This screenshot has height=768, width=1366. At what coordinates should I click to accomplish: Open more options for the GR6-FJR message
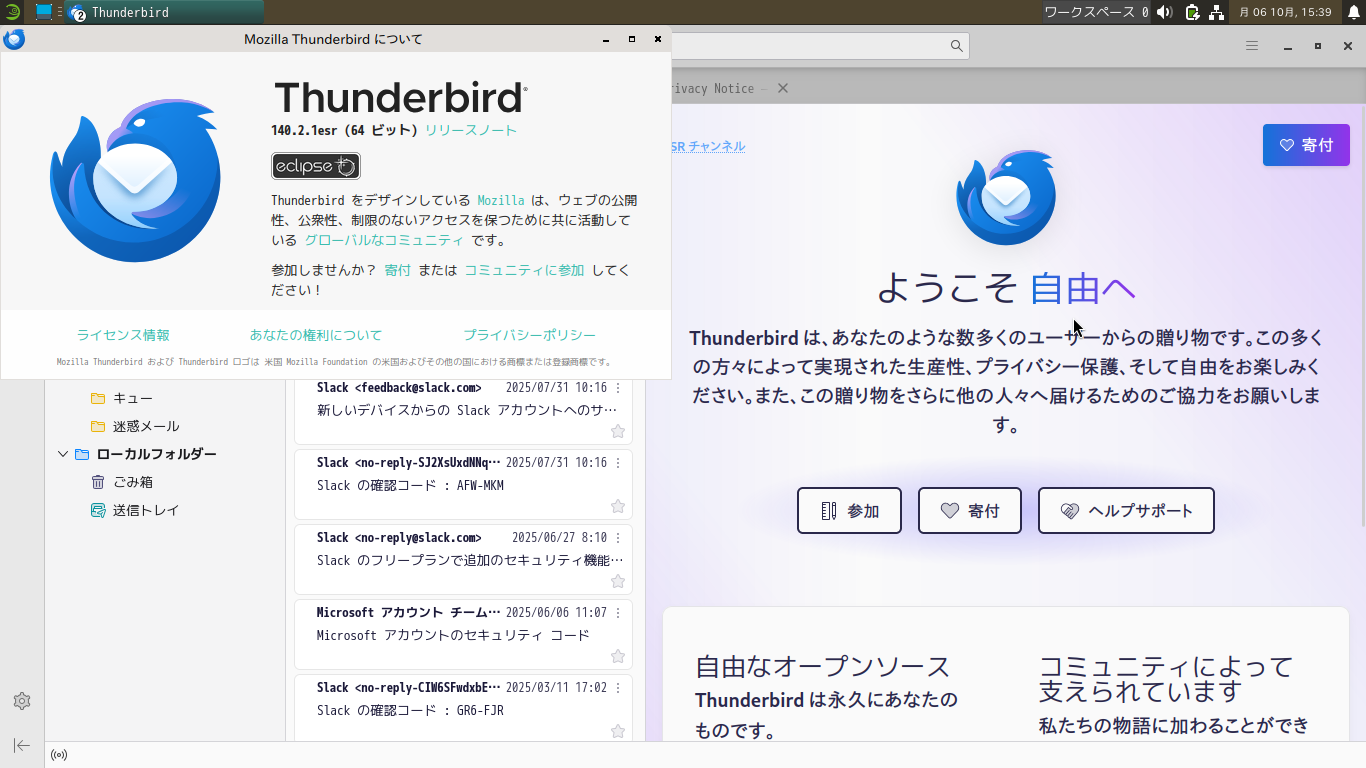tap(618, 688)
